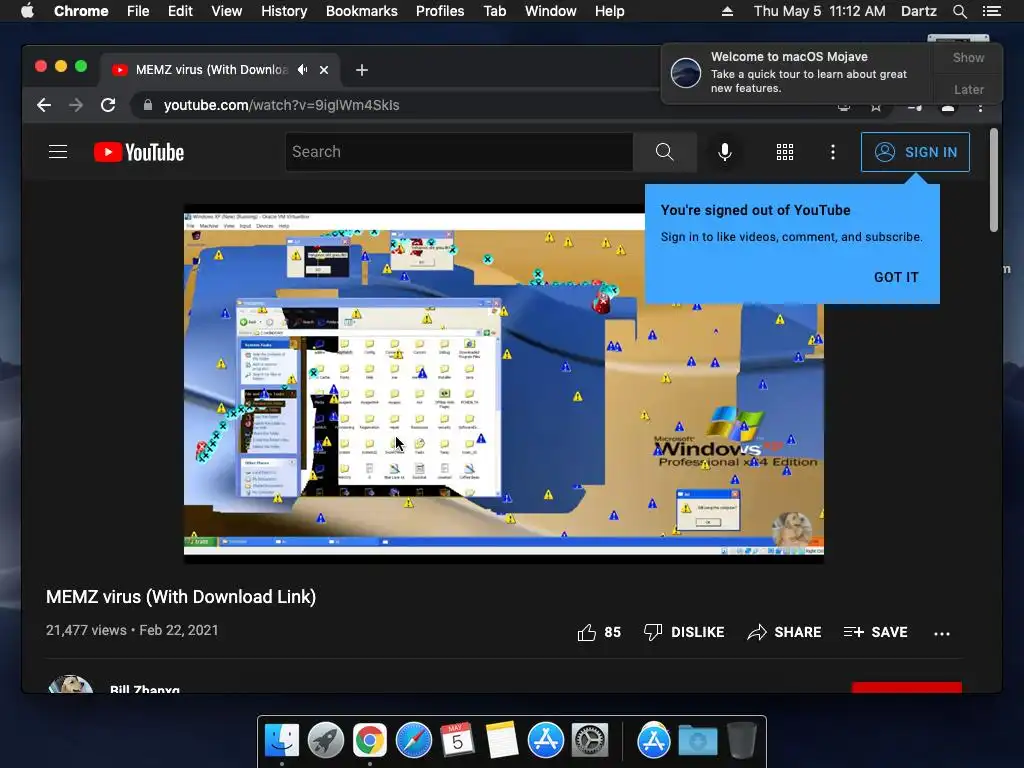The image size is (1024, 768).
Task: Open Spotlight search in menu bar
Action: pyautogui.click(x=959, y=11)
